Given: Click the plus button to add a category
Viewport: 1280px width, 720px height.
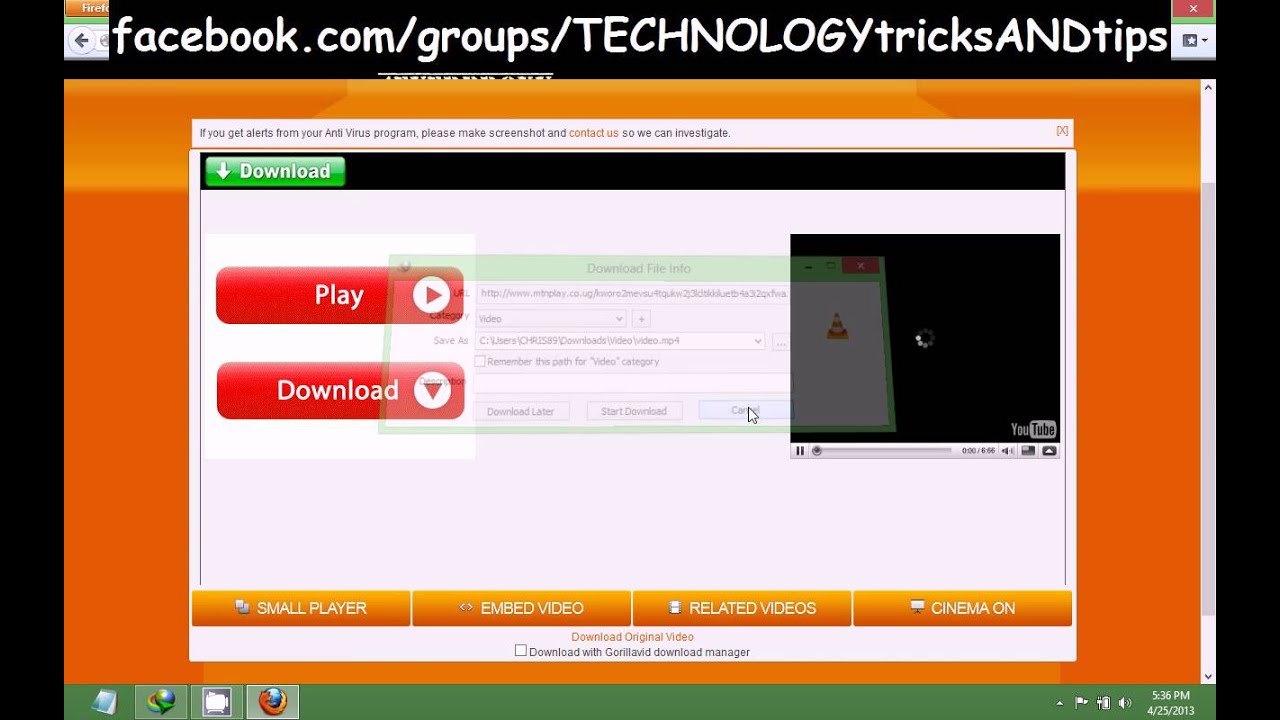Looking at the screenshot, I should click(641, 319).
